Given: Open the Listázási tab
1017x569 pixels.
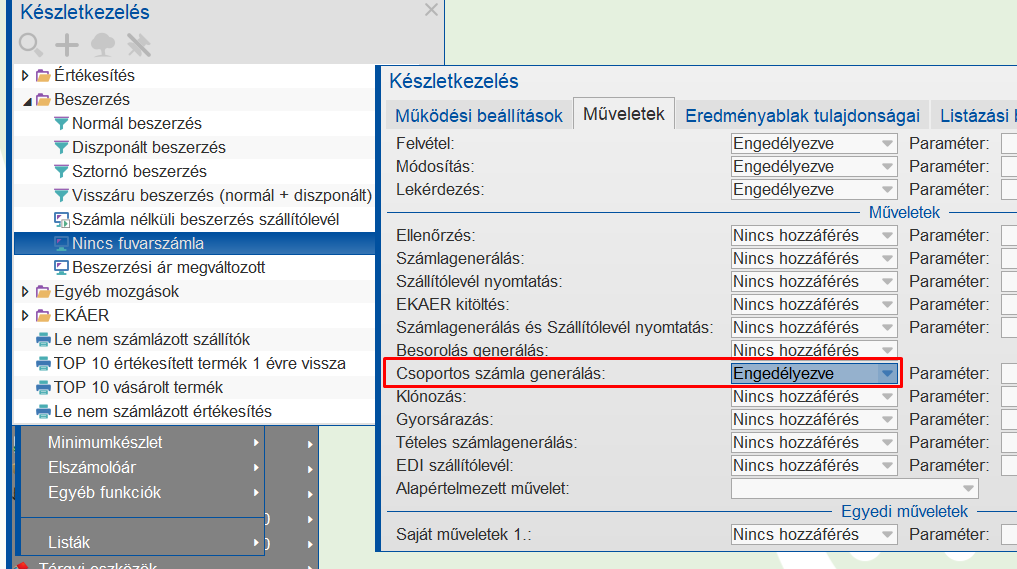Looking at the screenshot, I should 975,115.
